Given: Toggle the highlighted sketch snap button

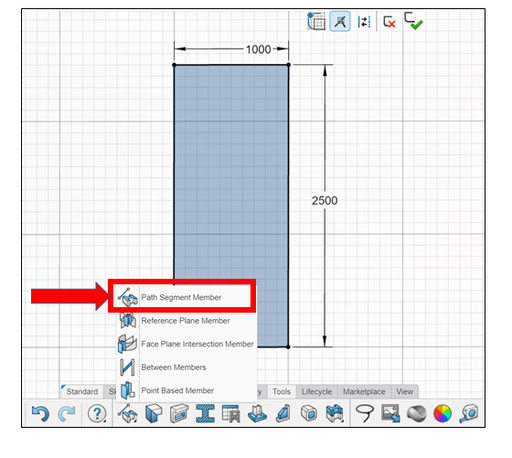Looking at the screenshot, I should pos(340,21).
